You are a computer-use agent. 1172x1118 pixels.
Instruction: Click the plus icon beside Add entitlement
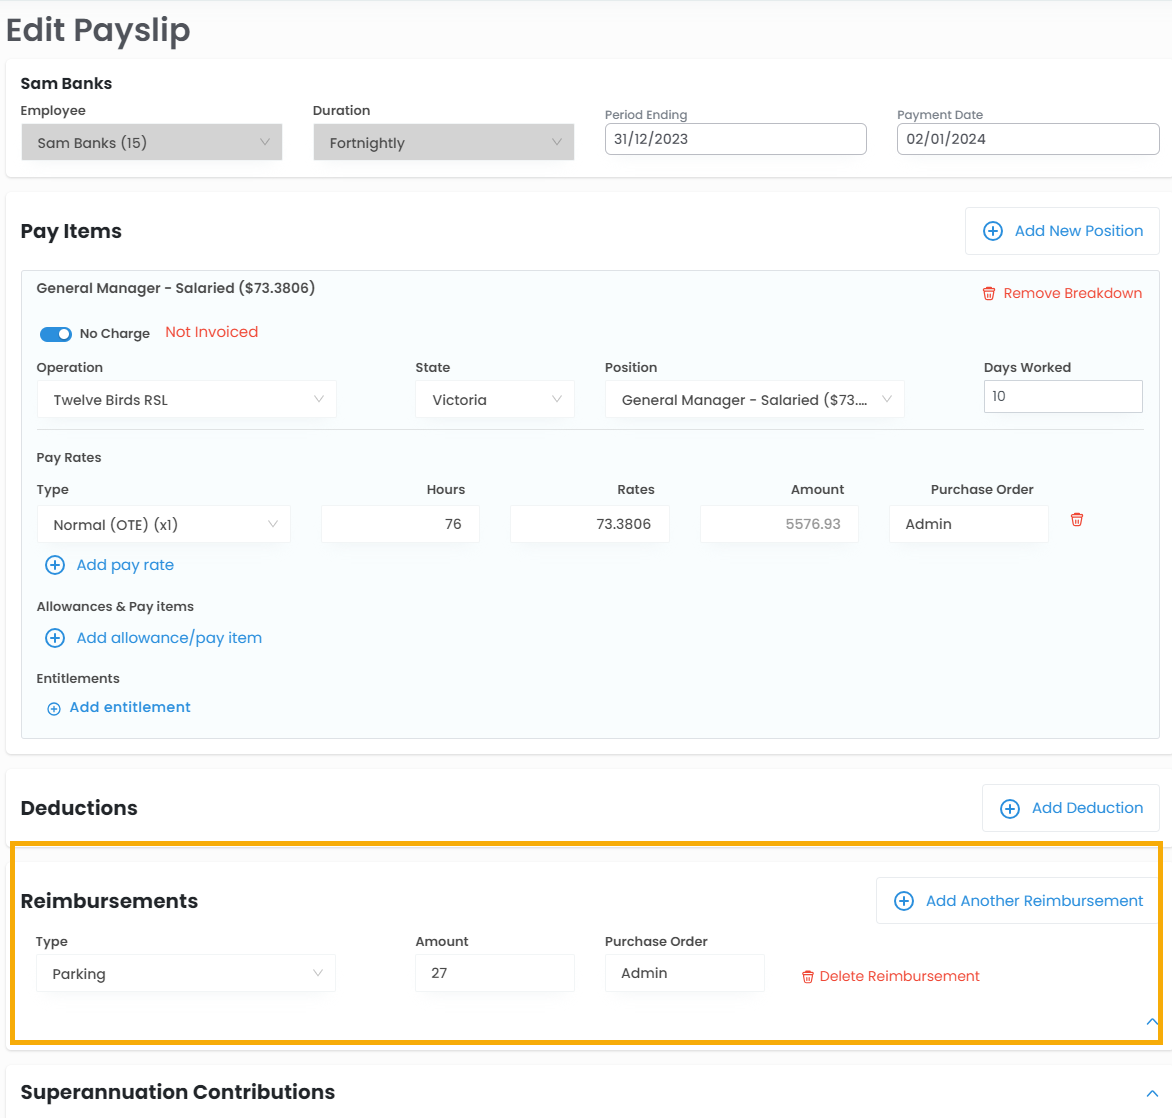coord(54,708)
